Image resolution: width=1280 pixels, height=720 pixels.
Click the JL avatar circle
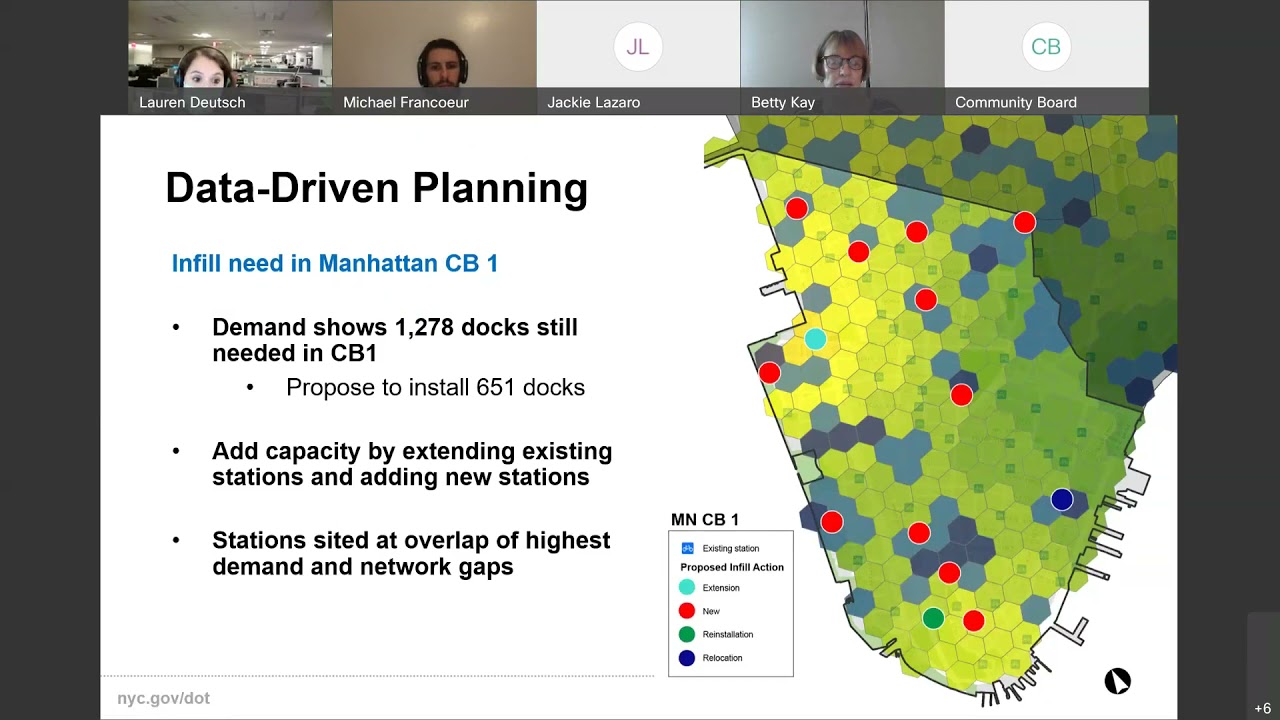point(638,47)
